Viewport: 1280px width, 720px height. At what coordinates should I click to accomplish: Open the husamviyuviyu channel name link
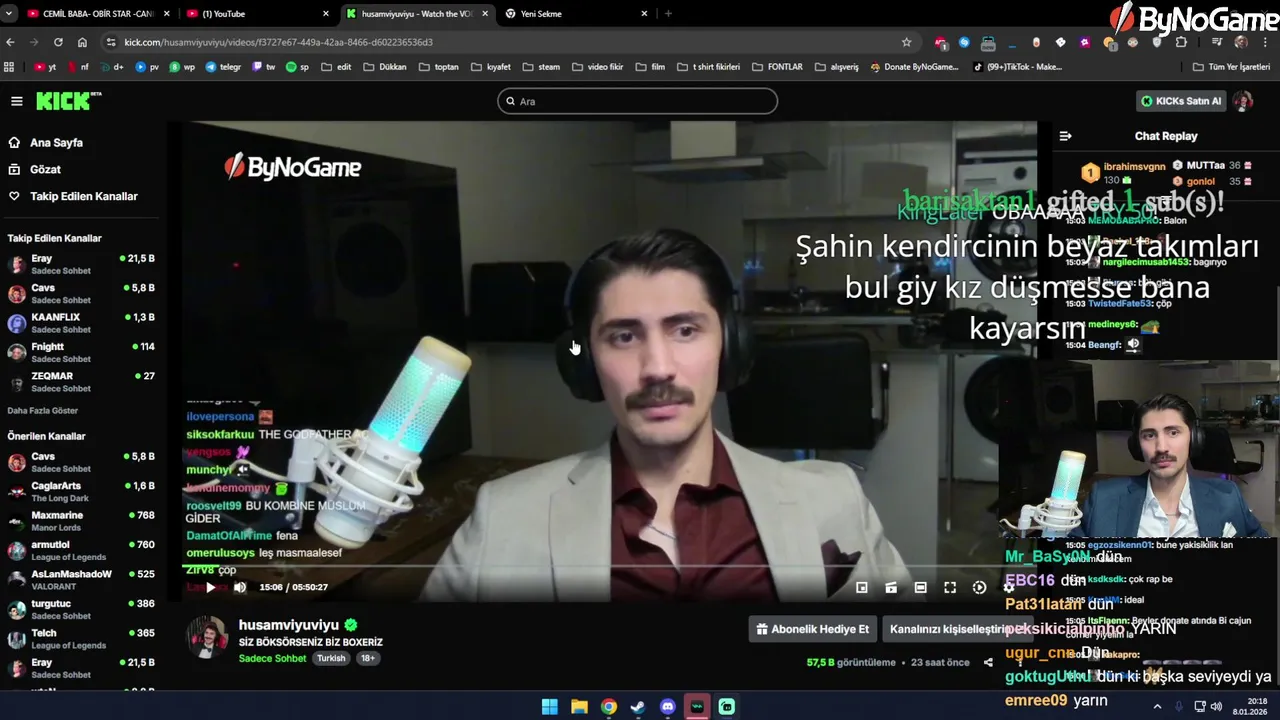[x=289, y=625]
